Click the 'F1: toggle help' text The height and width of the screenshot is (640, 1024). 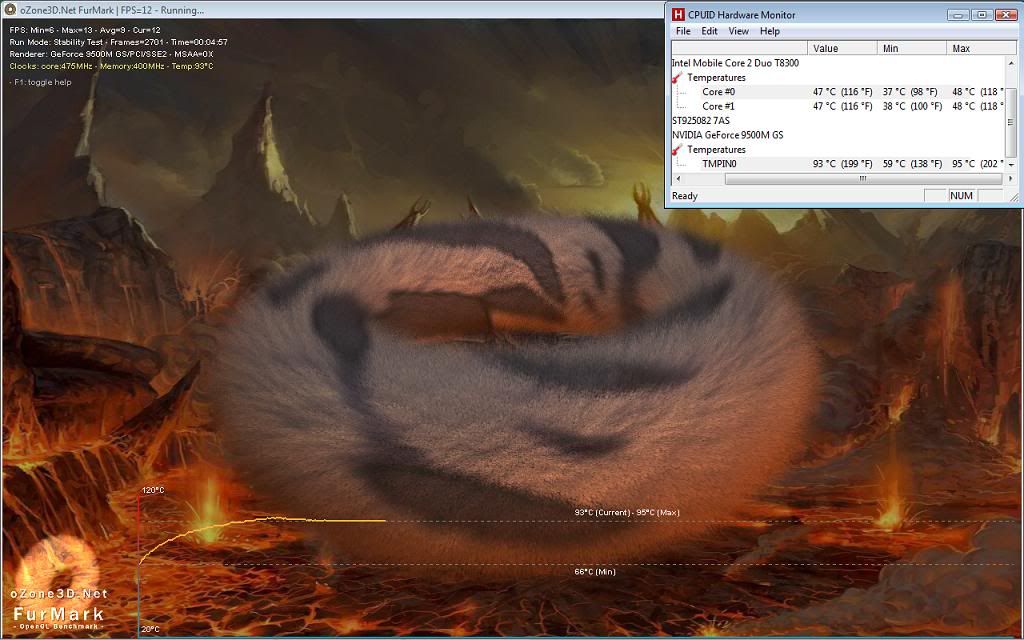point(40,82)
